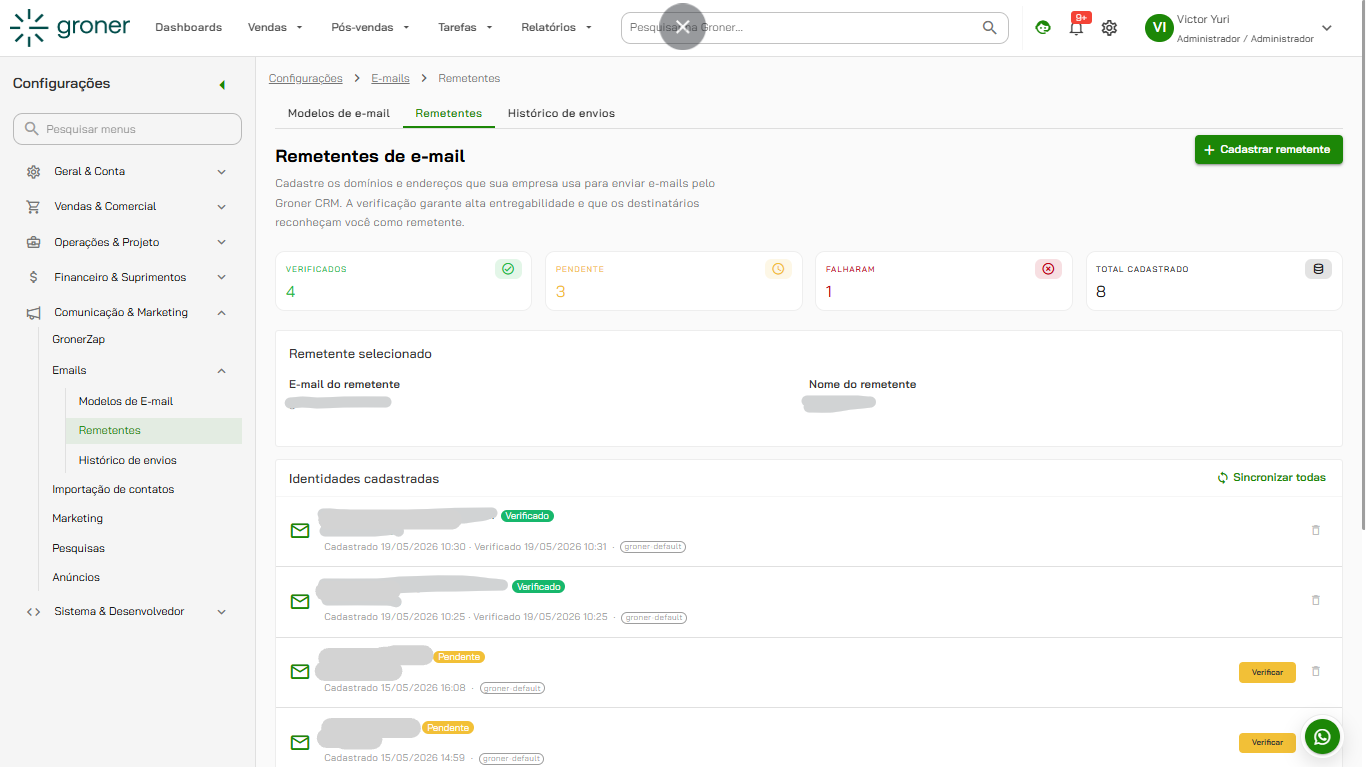Open the notifications bell

click(1076, 28)
